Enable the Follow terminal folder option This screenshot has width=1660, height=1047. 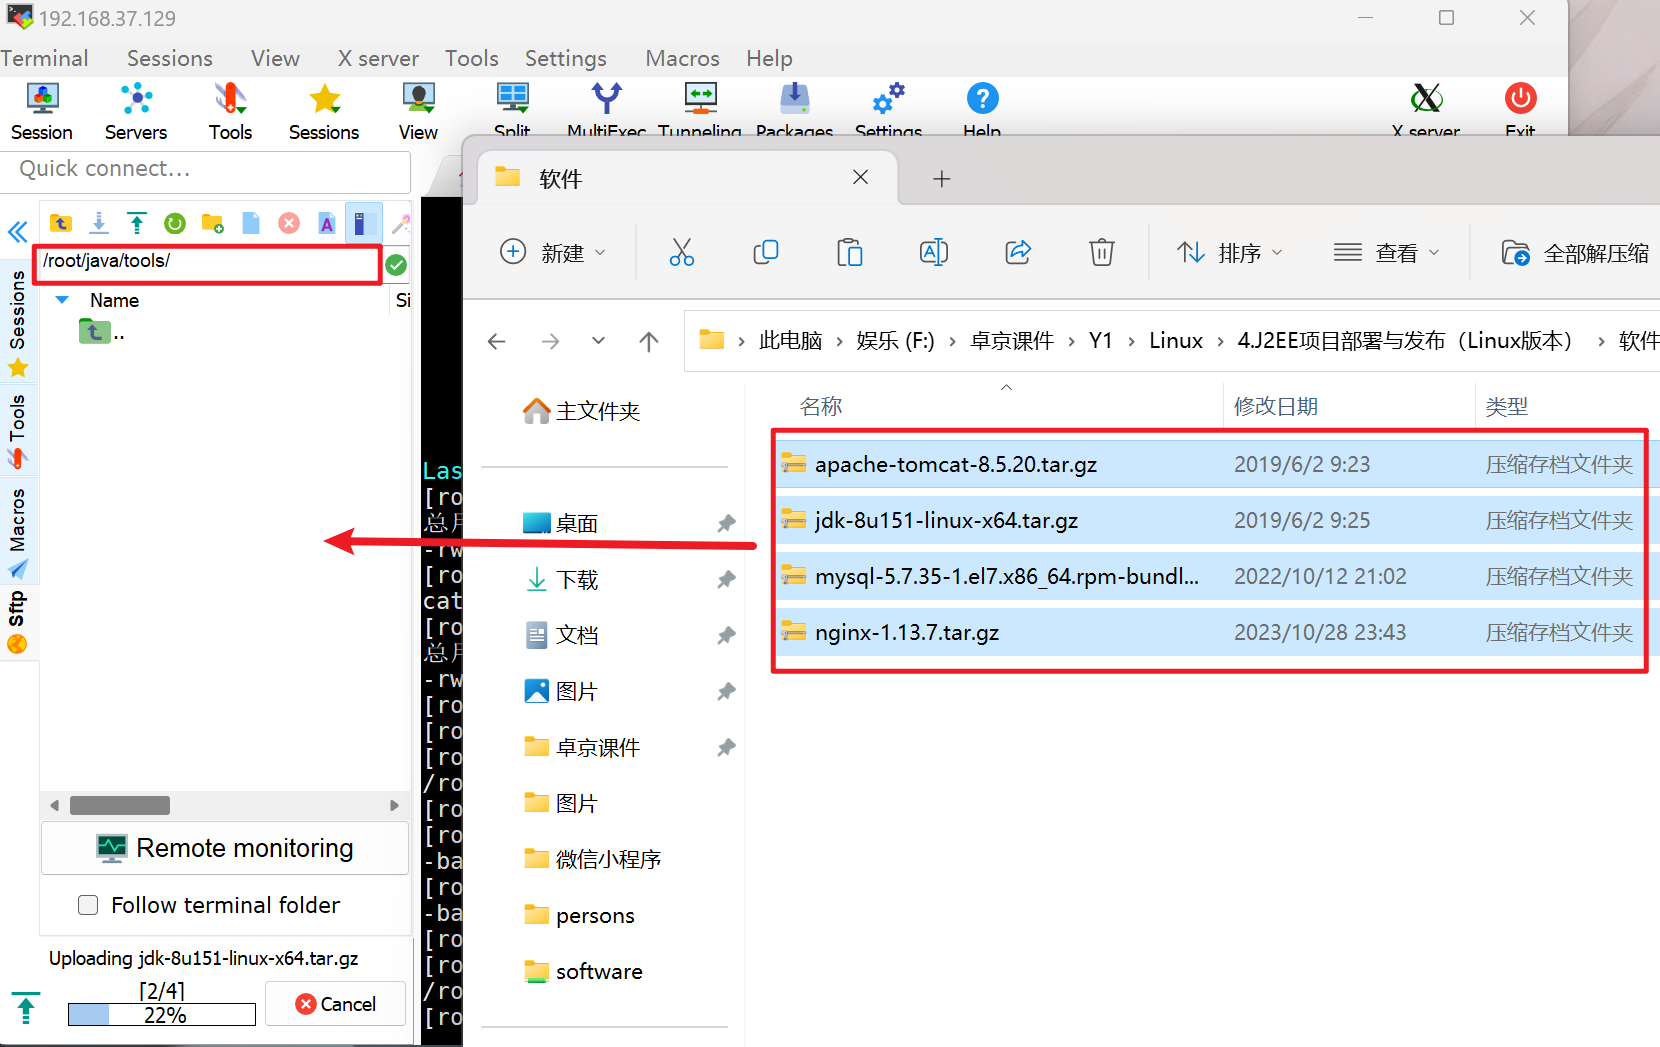tap(88, 904)
